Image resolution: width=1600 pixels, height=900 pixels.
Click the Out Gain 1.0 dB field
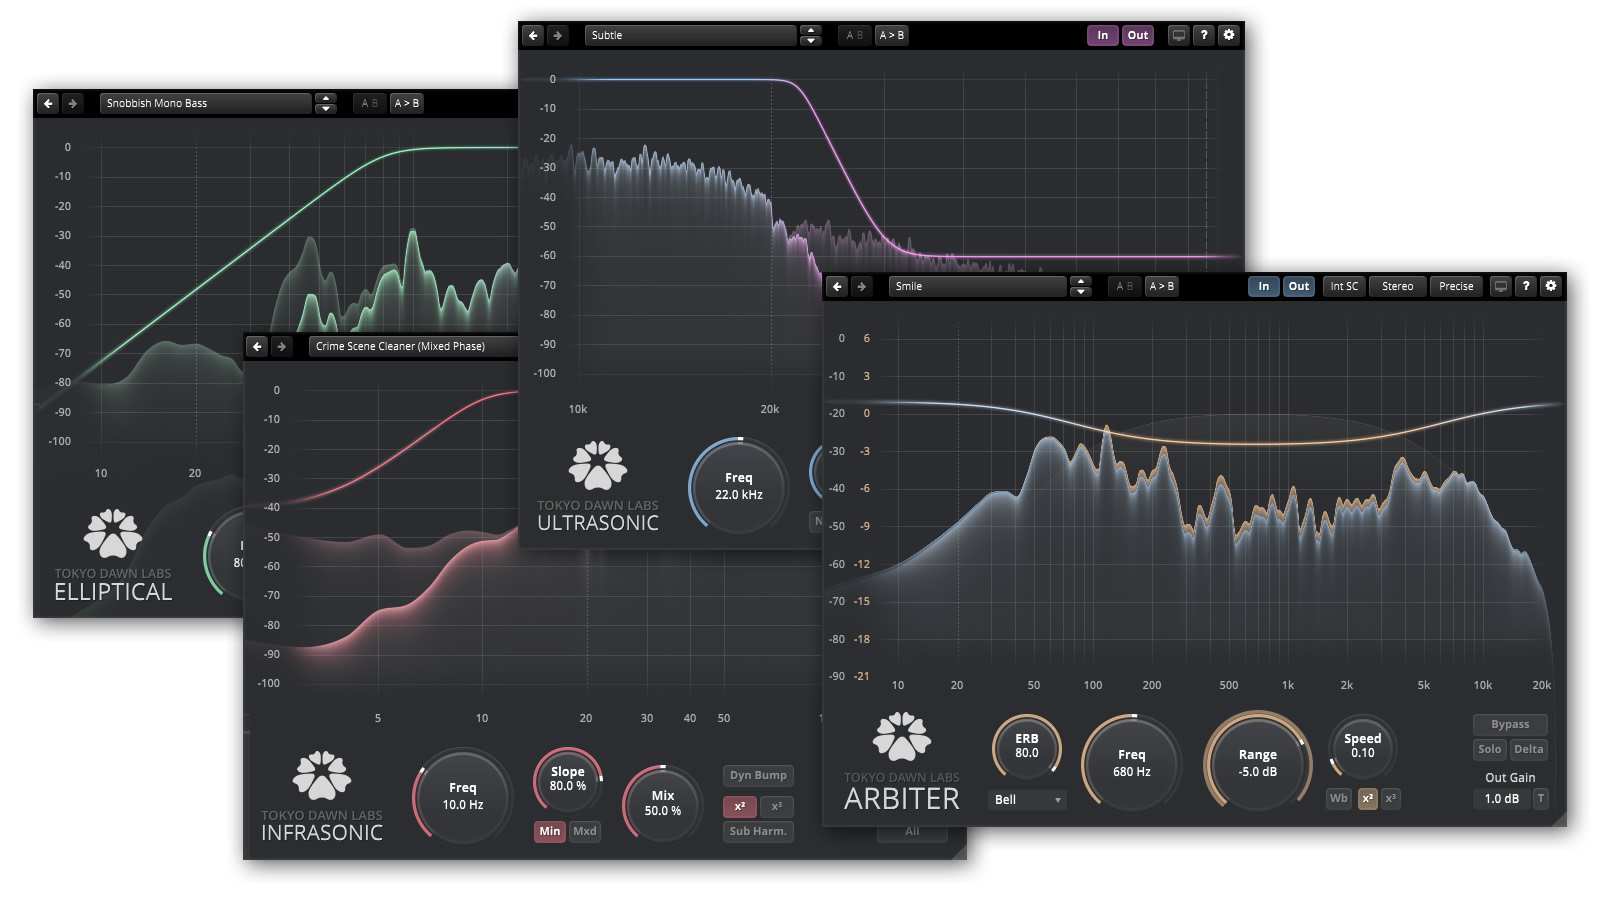(1501, 799)
